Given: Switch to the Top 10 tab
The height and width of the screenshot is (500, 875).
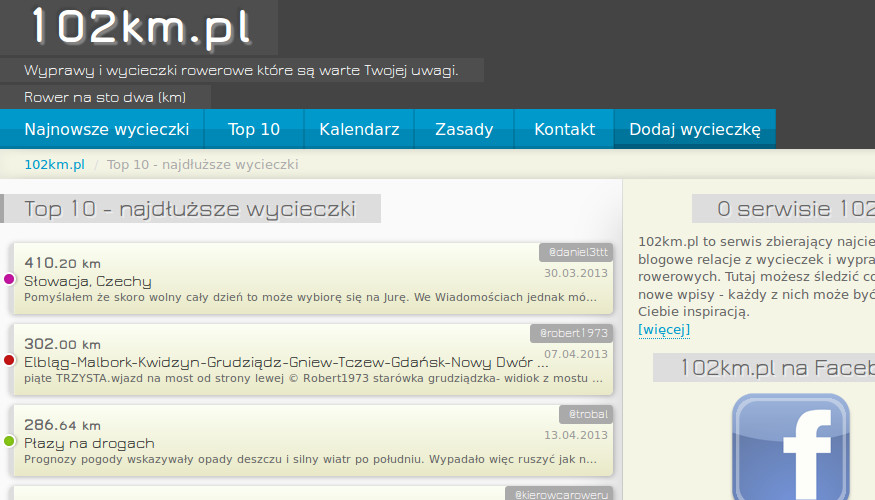Looking at the screenshot, I should click(254, 129).
